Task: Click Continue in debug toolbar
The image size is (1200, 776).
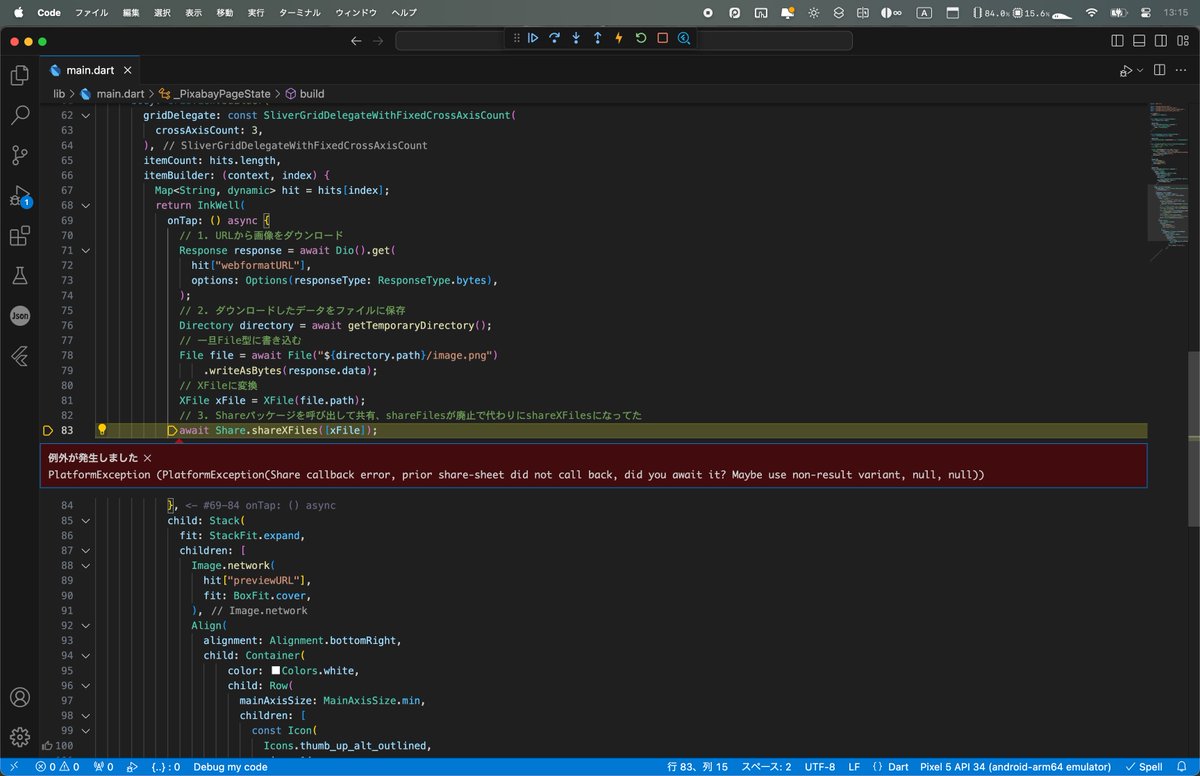Action: pos(533,38)
